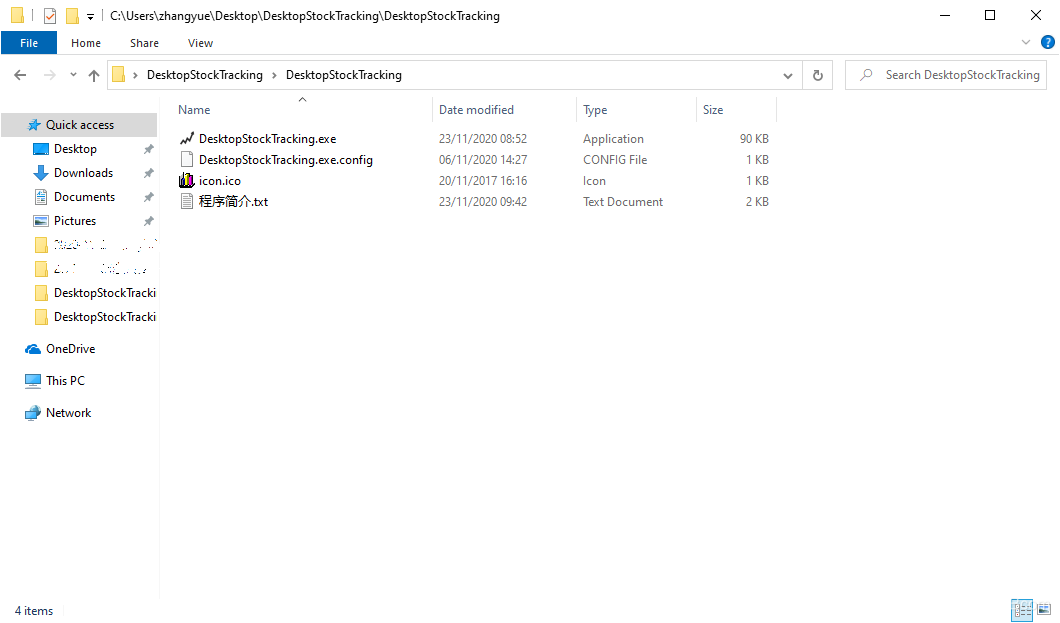Select the parent DesktopStockTracking breadcrumb
1060x623 pixels.
[x=205, y=75]
